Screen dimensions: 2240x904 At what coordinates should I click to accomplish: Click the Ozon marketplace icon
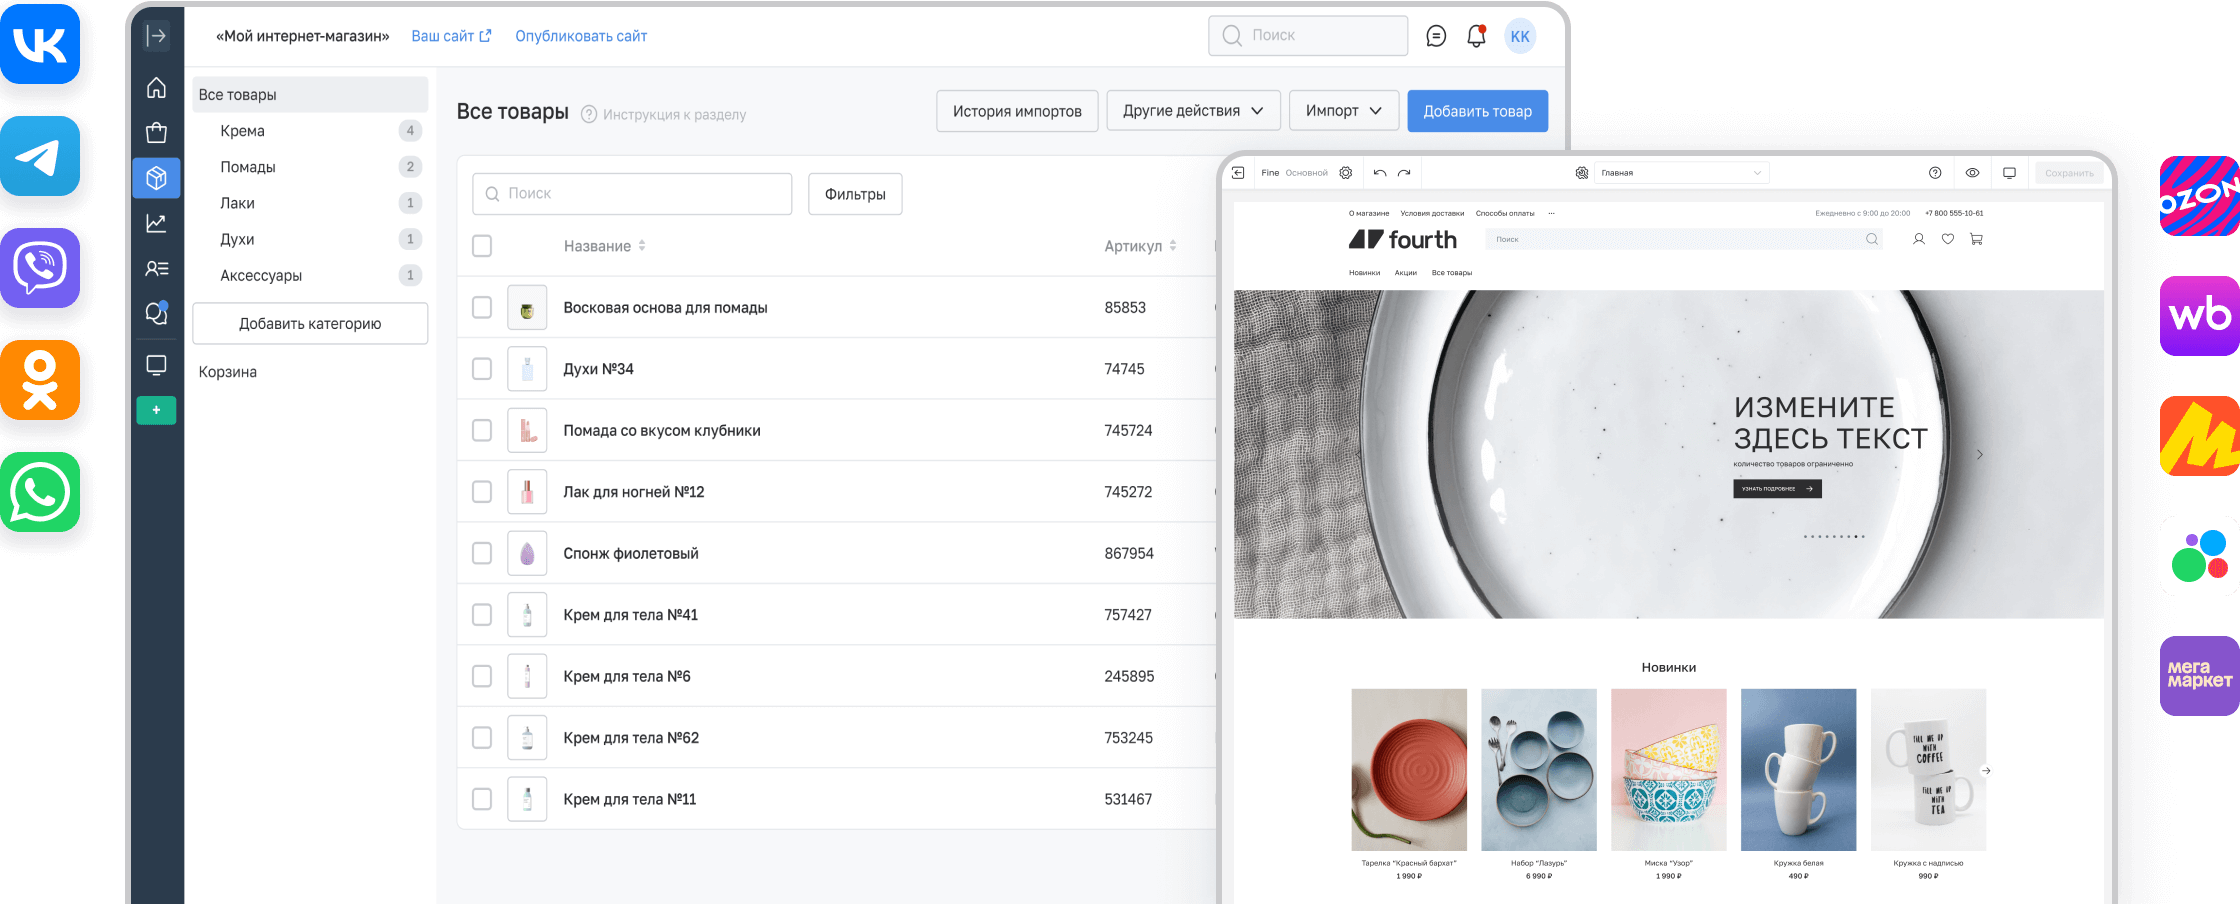click(2199, 196)
